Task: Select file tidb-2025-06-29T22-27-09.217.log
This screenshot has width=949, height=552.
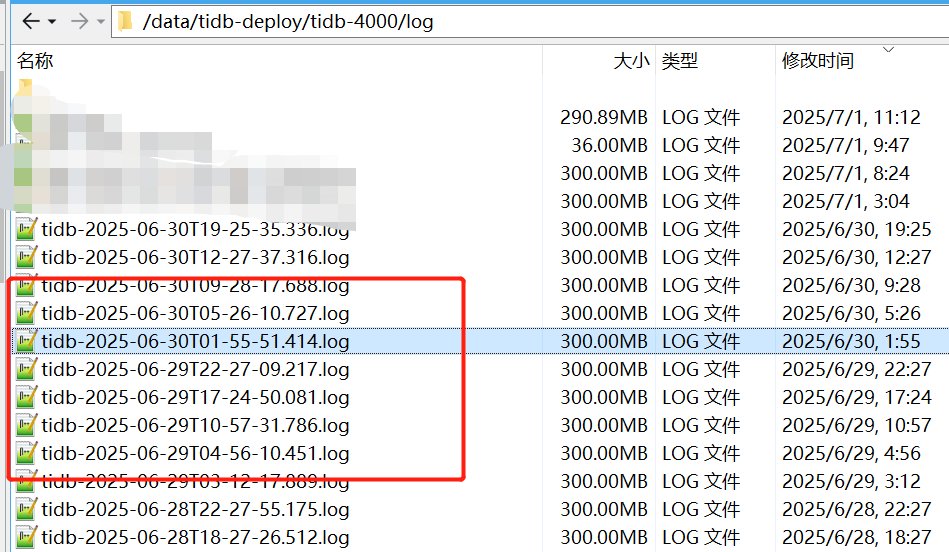Action: (195, 369)
